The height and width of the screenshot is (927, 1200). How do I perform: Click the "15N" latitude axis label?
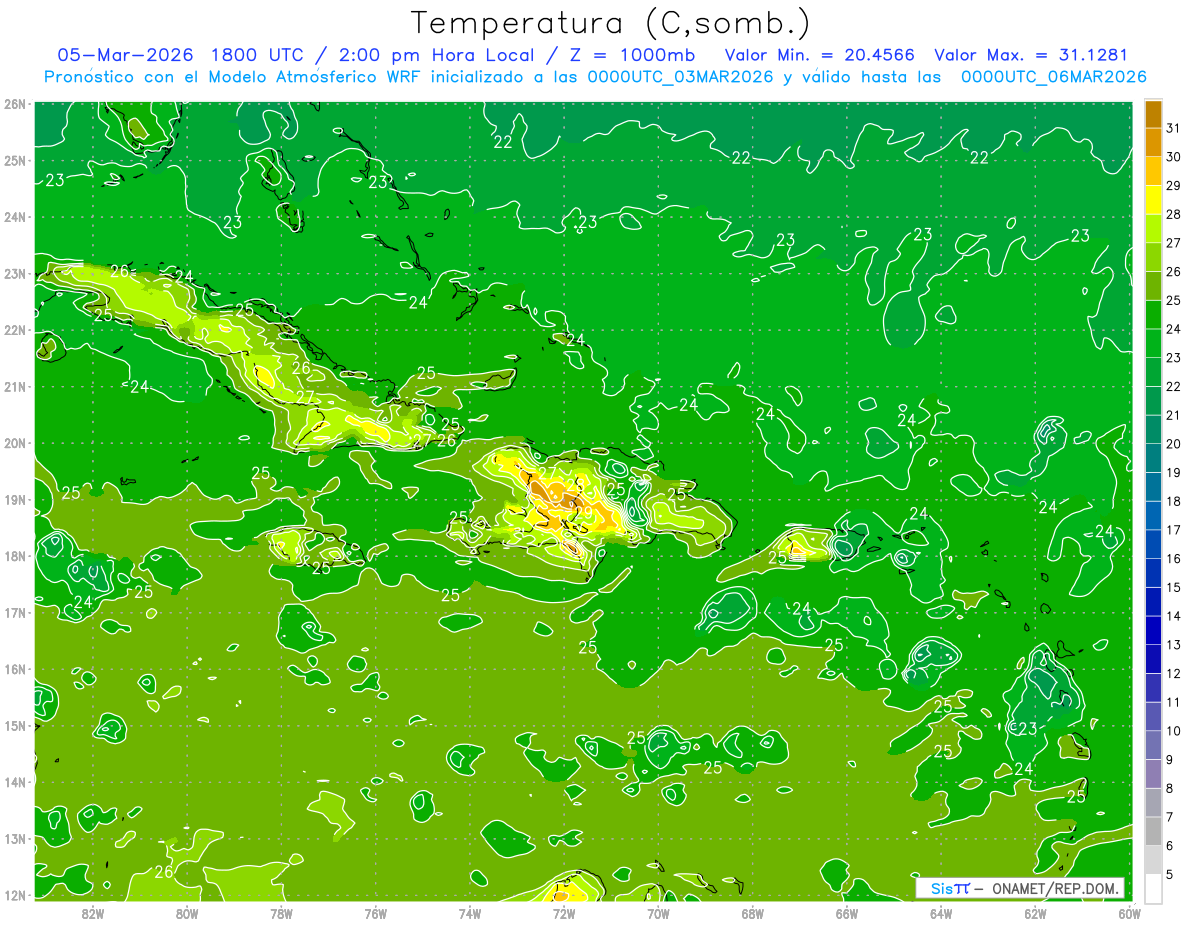tap(15, 725)
